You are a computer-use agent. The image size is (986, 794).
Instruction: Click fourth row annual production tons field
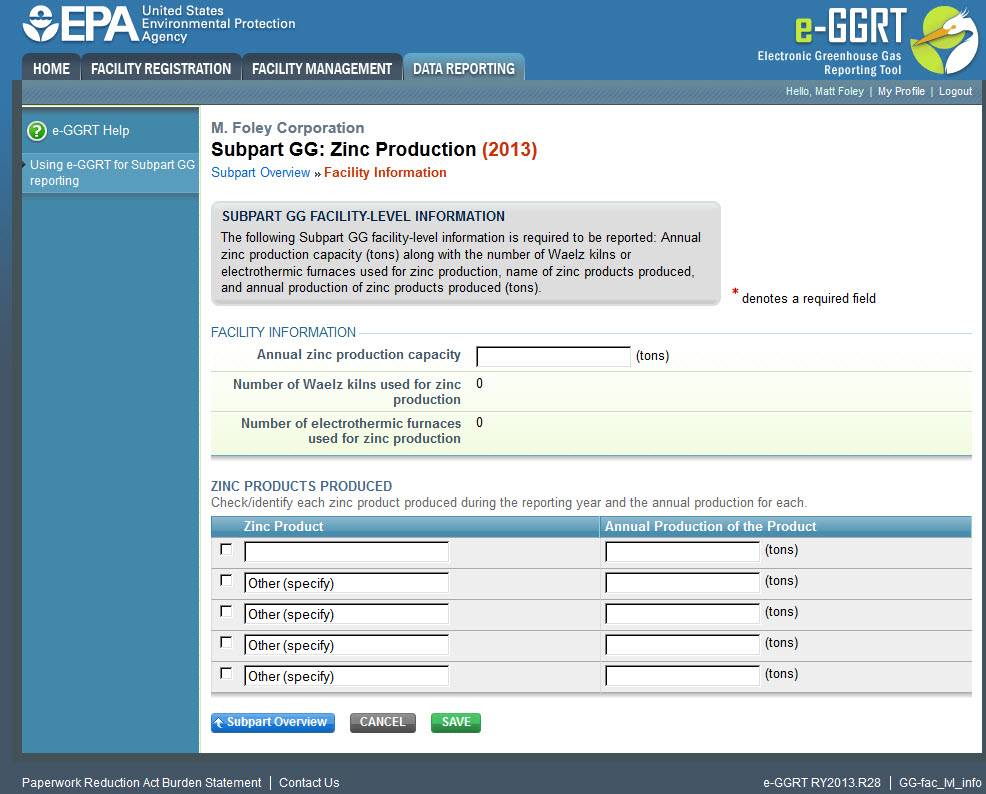[682, 644]
